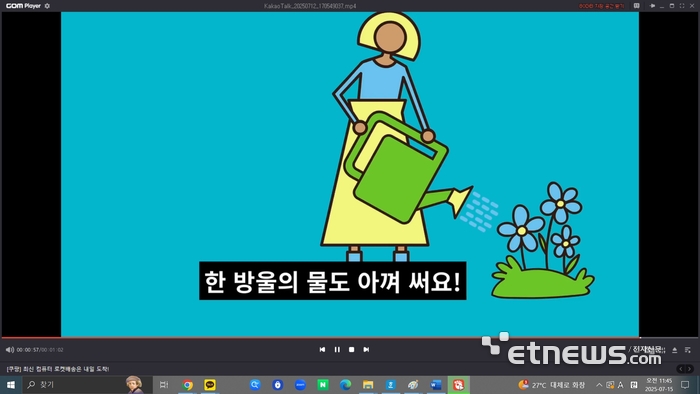The width and height of the screenshot is (700, 394).
Task: Click the eject open-file icon
Action: pyautogui.click(x=675, y=350)
